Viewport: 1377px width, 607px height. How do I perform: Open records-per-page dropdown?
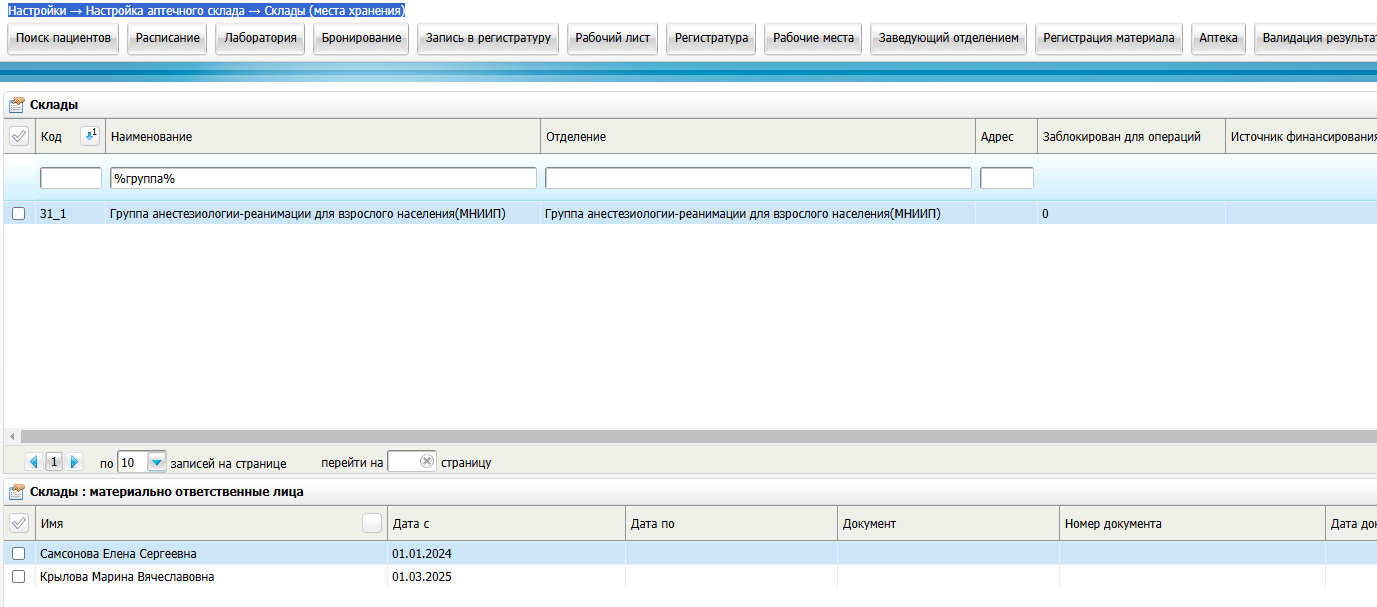[x=157, y=462]
